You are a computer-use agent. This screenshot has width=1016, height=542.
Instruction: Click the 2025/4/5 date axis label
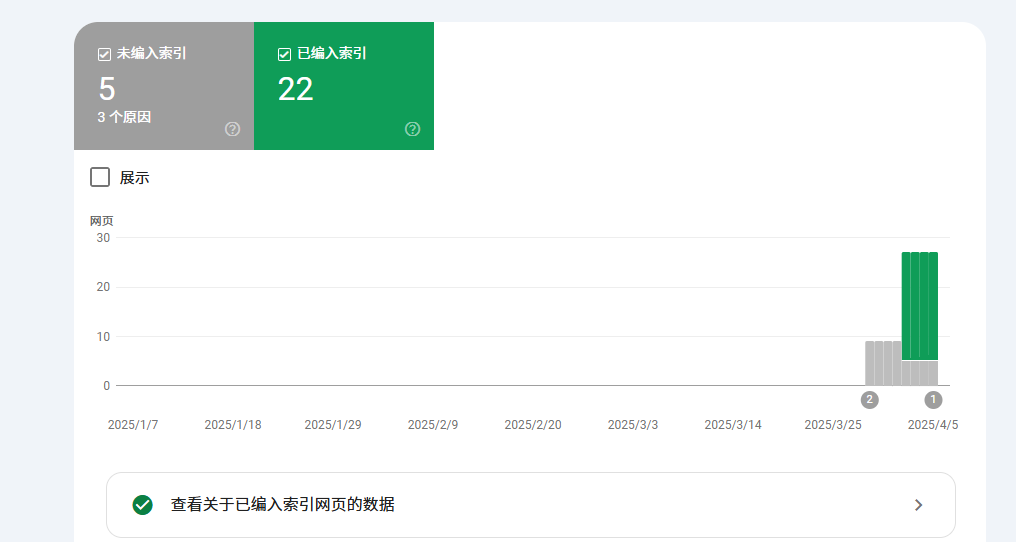tap(932, 425)
